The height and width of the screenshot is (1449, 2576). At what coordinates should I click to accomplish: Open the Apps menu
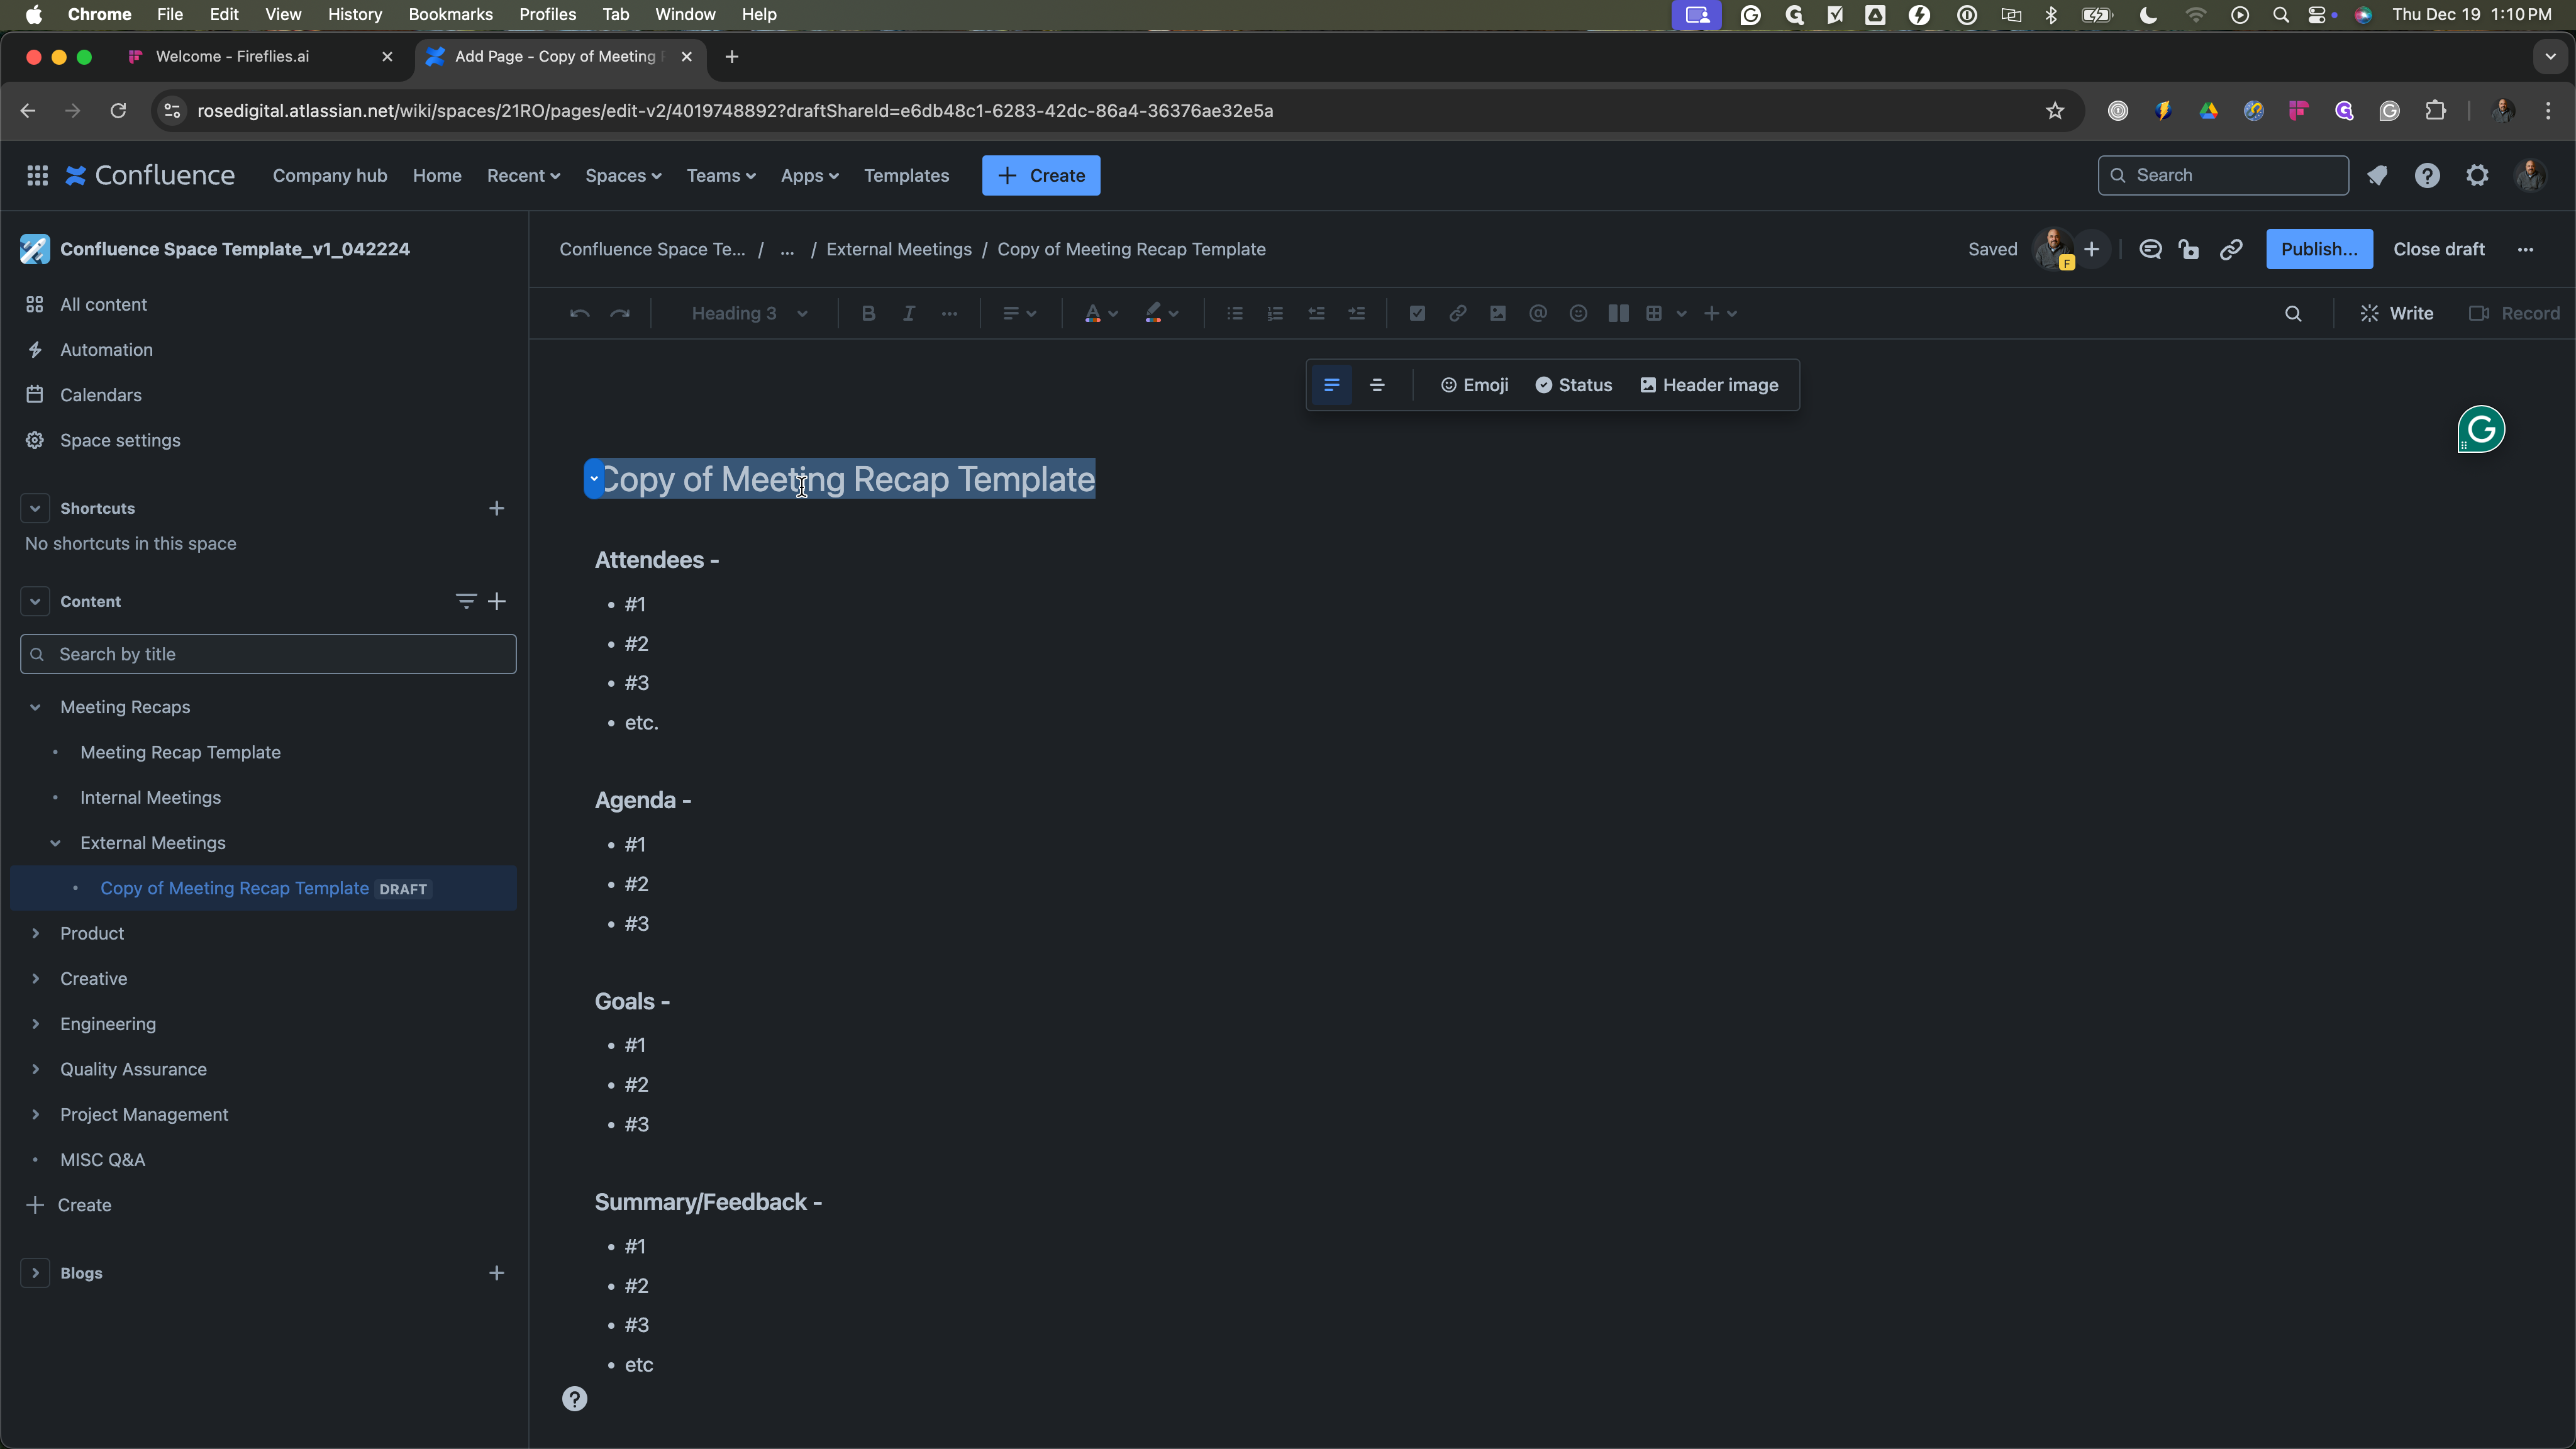pos(809,175)
